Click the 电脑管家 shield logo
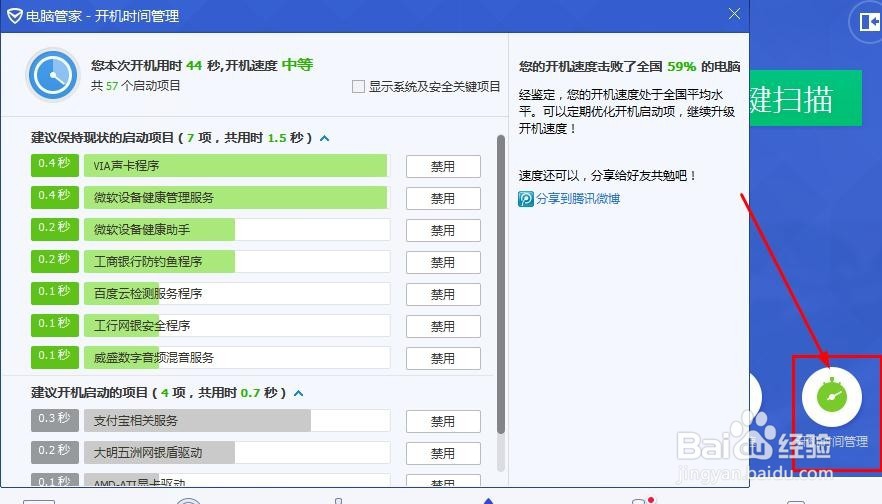882x504 pixels. point(15,16)
